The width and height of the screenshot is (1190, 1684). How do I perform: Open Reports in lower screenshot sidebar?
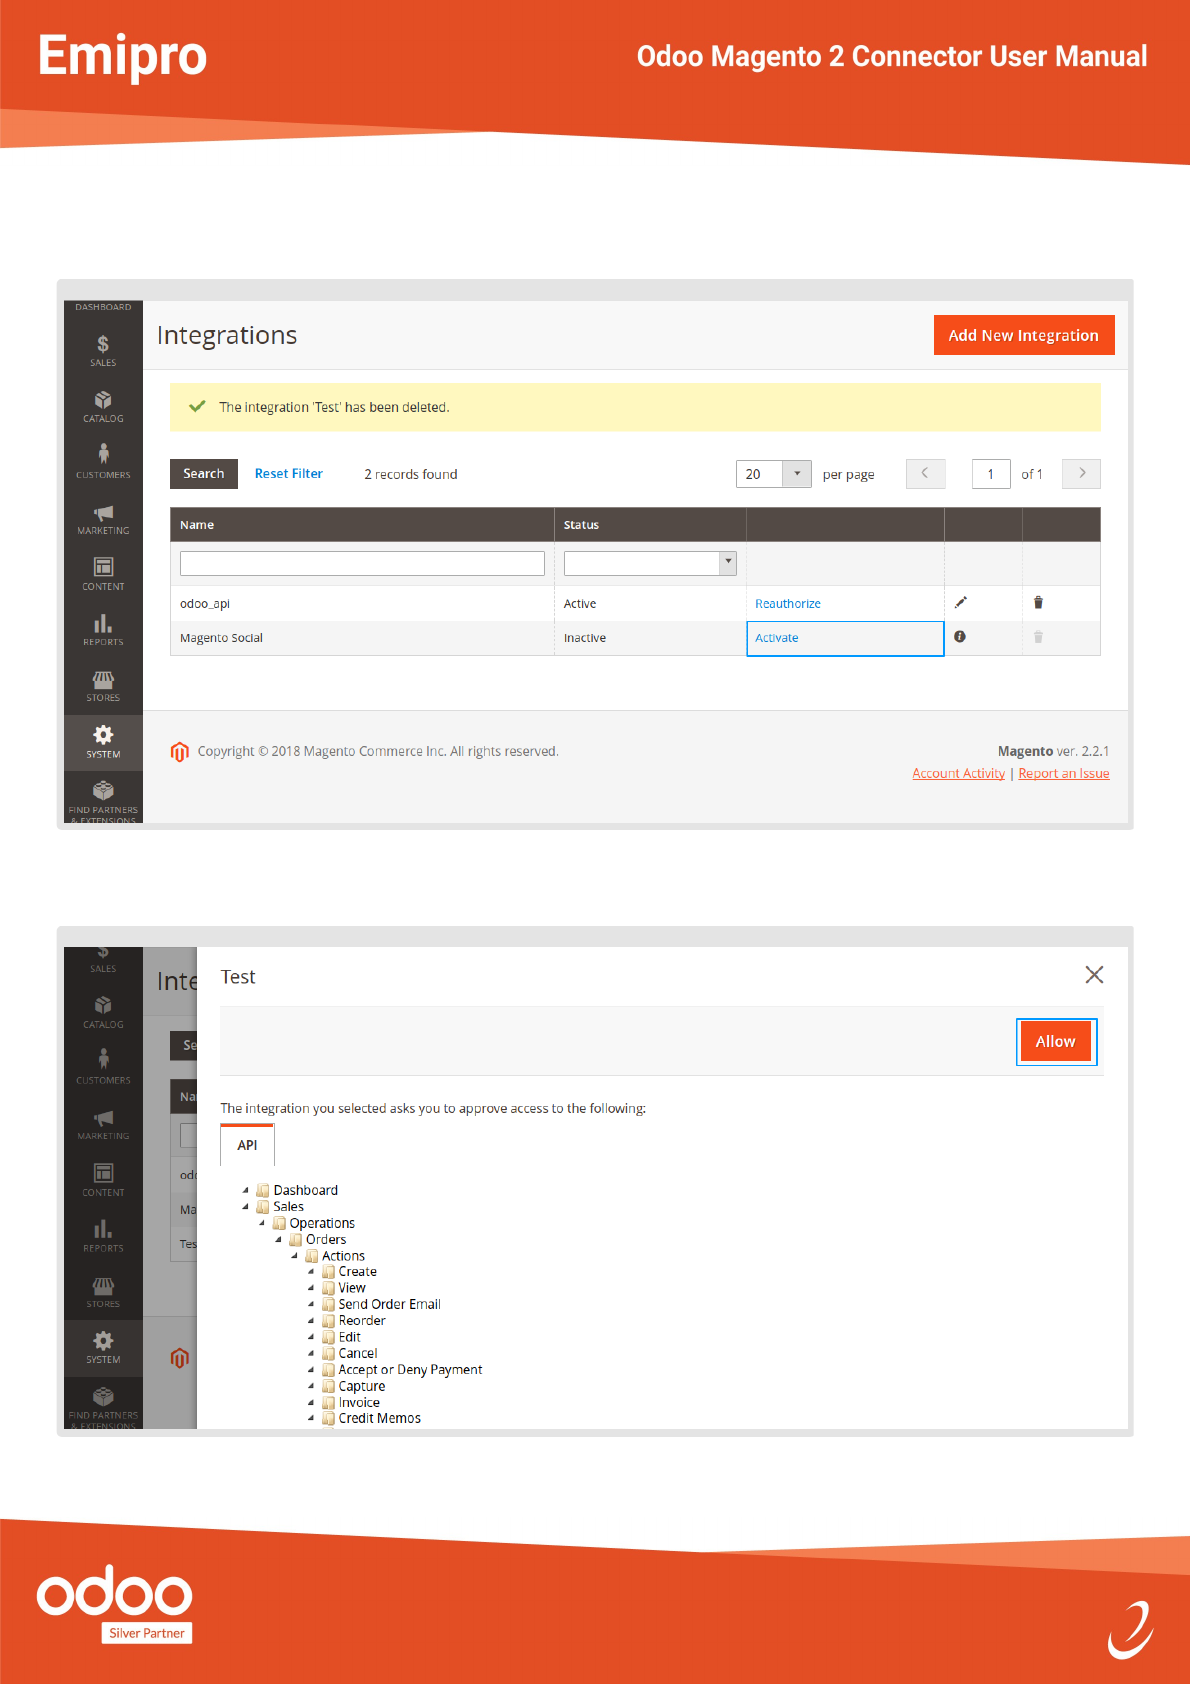tap(103, 1236)
